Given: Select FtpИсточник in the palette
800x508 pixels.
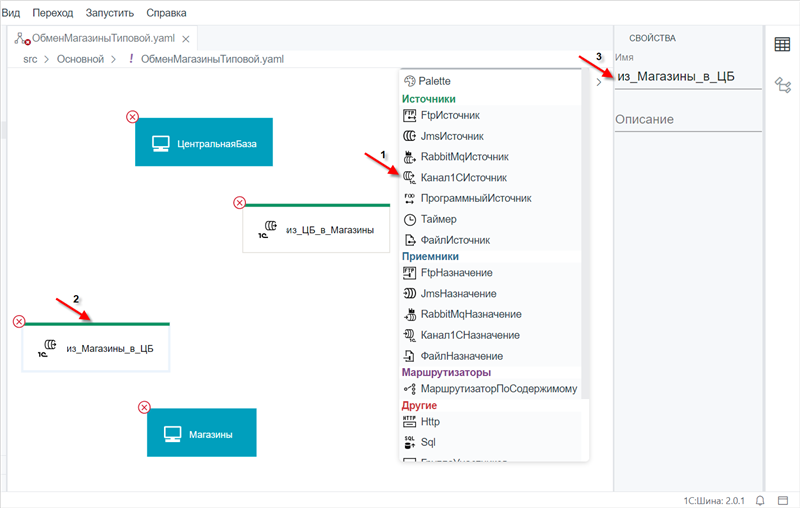Looking at the screenshot, I should 490,115.
